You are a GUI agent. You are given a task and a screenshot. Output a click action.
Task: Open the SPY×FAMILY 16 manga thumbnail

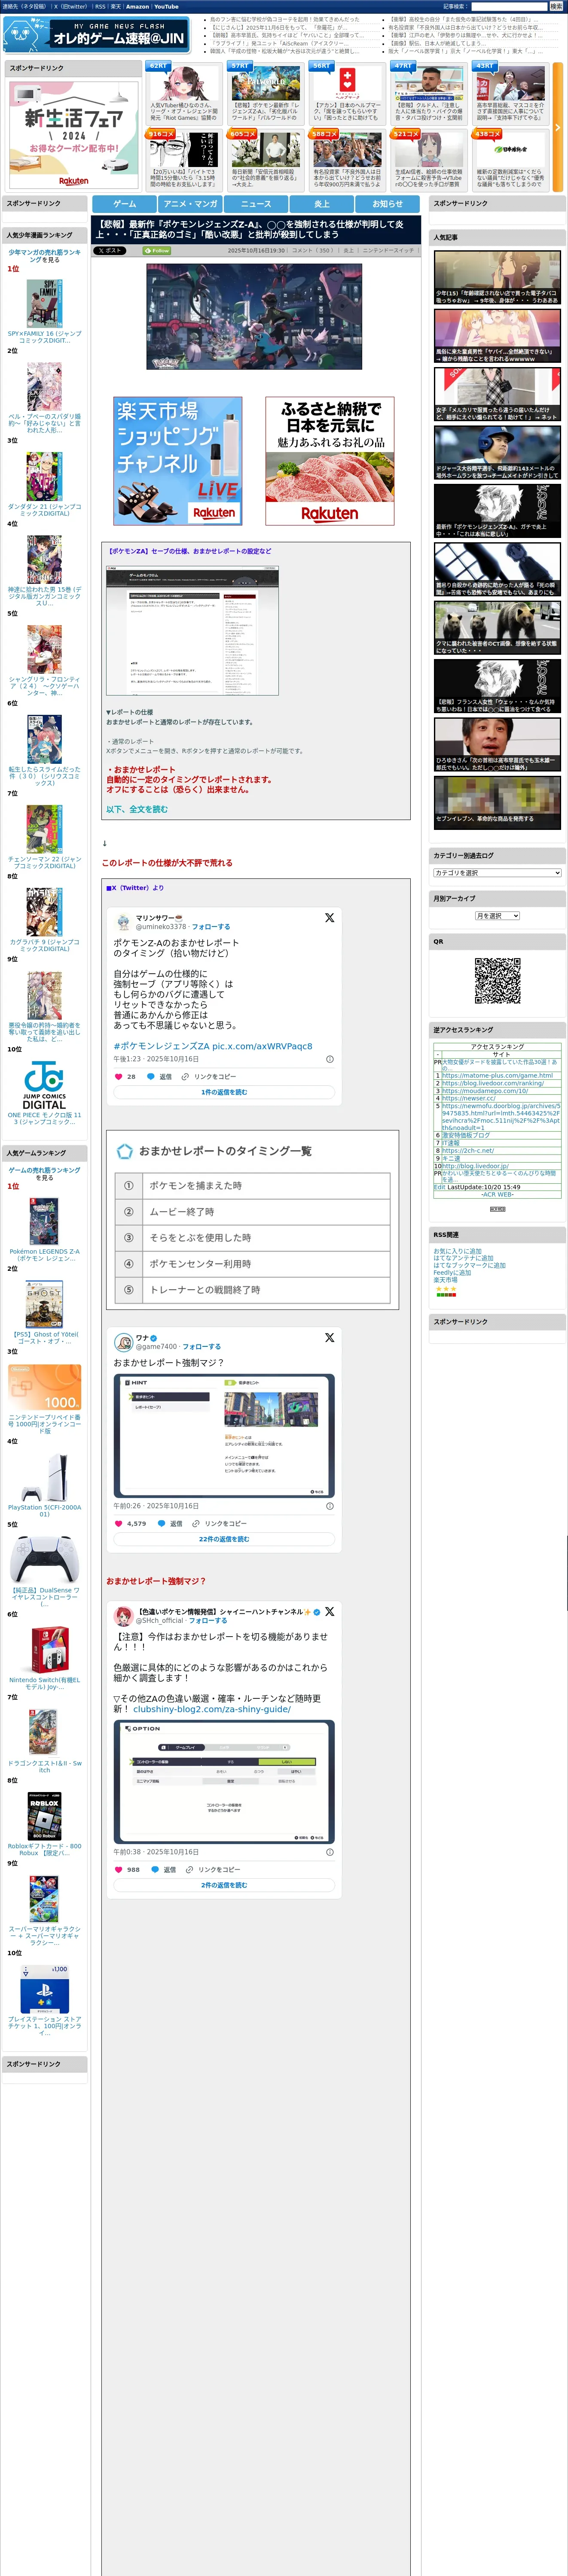click(44, 303)
